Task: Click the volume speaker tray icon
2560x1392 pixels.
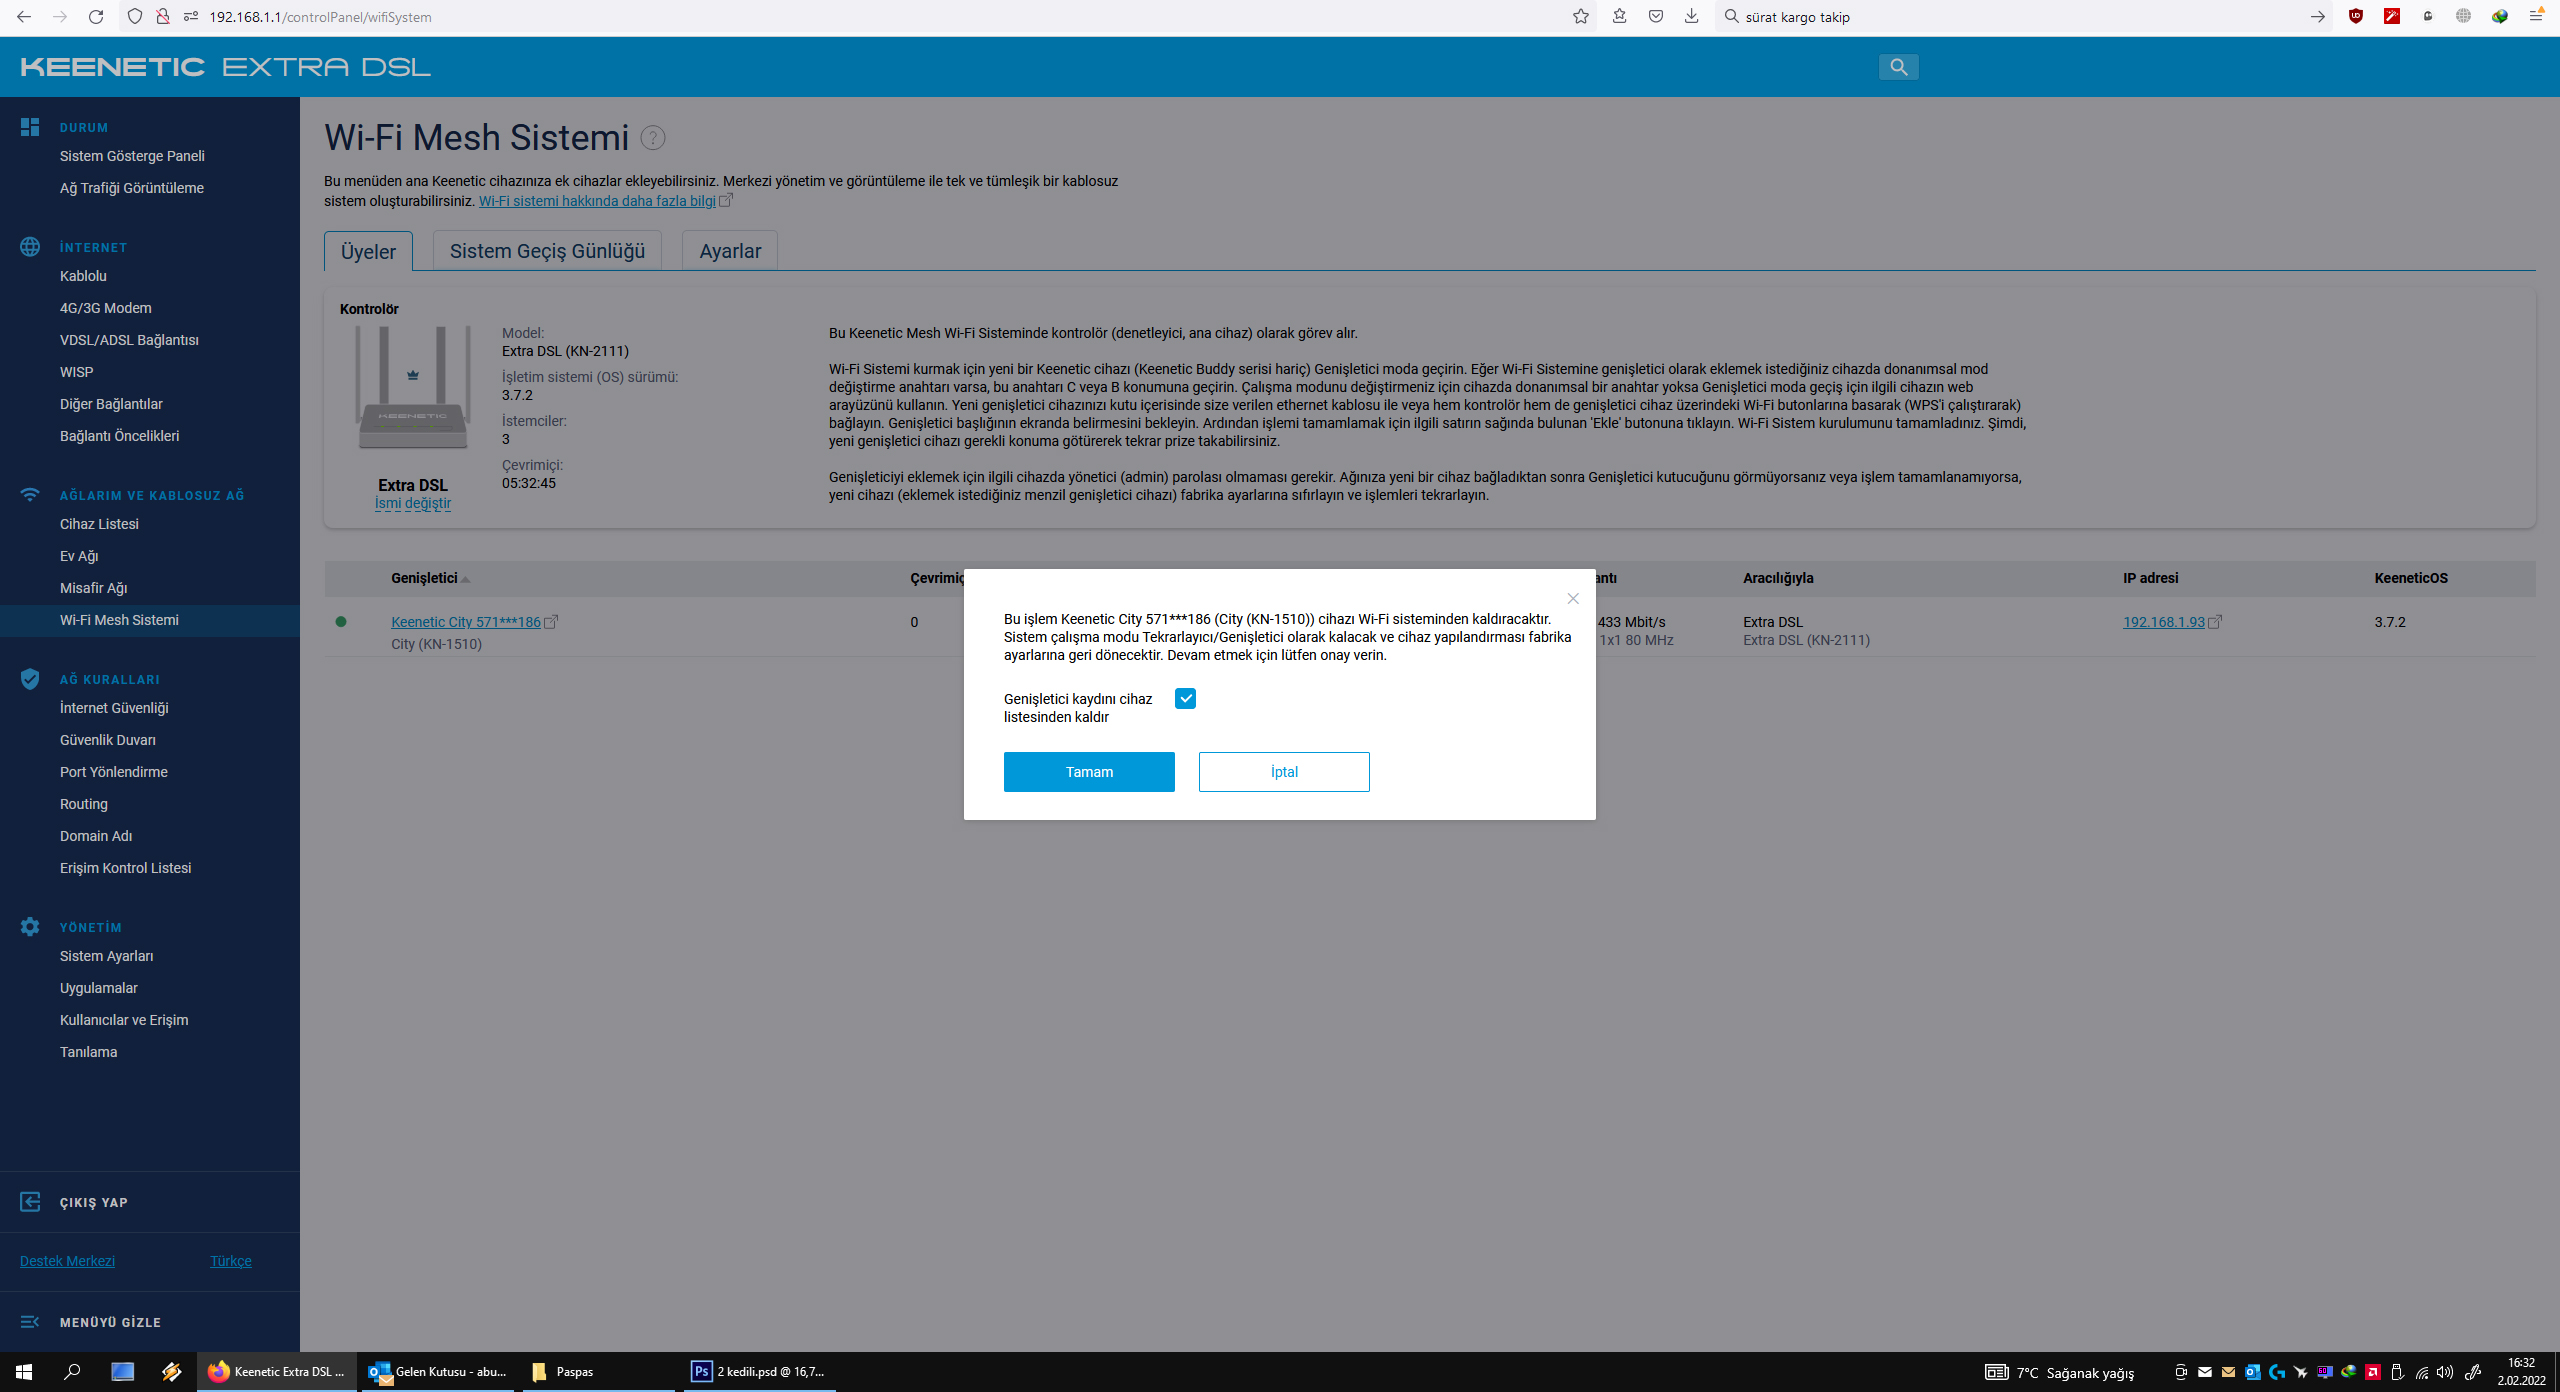Action: [x=2445, y=1372]
